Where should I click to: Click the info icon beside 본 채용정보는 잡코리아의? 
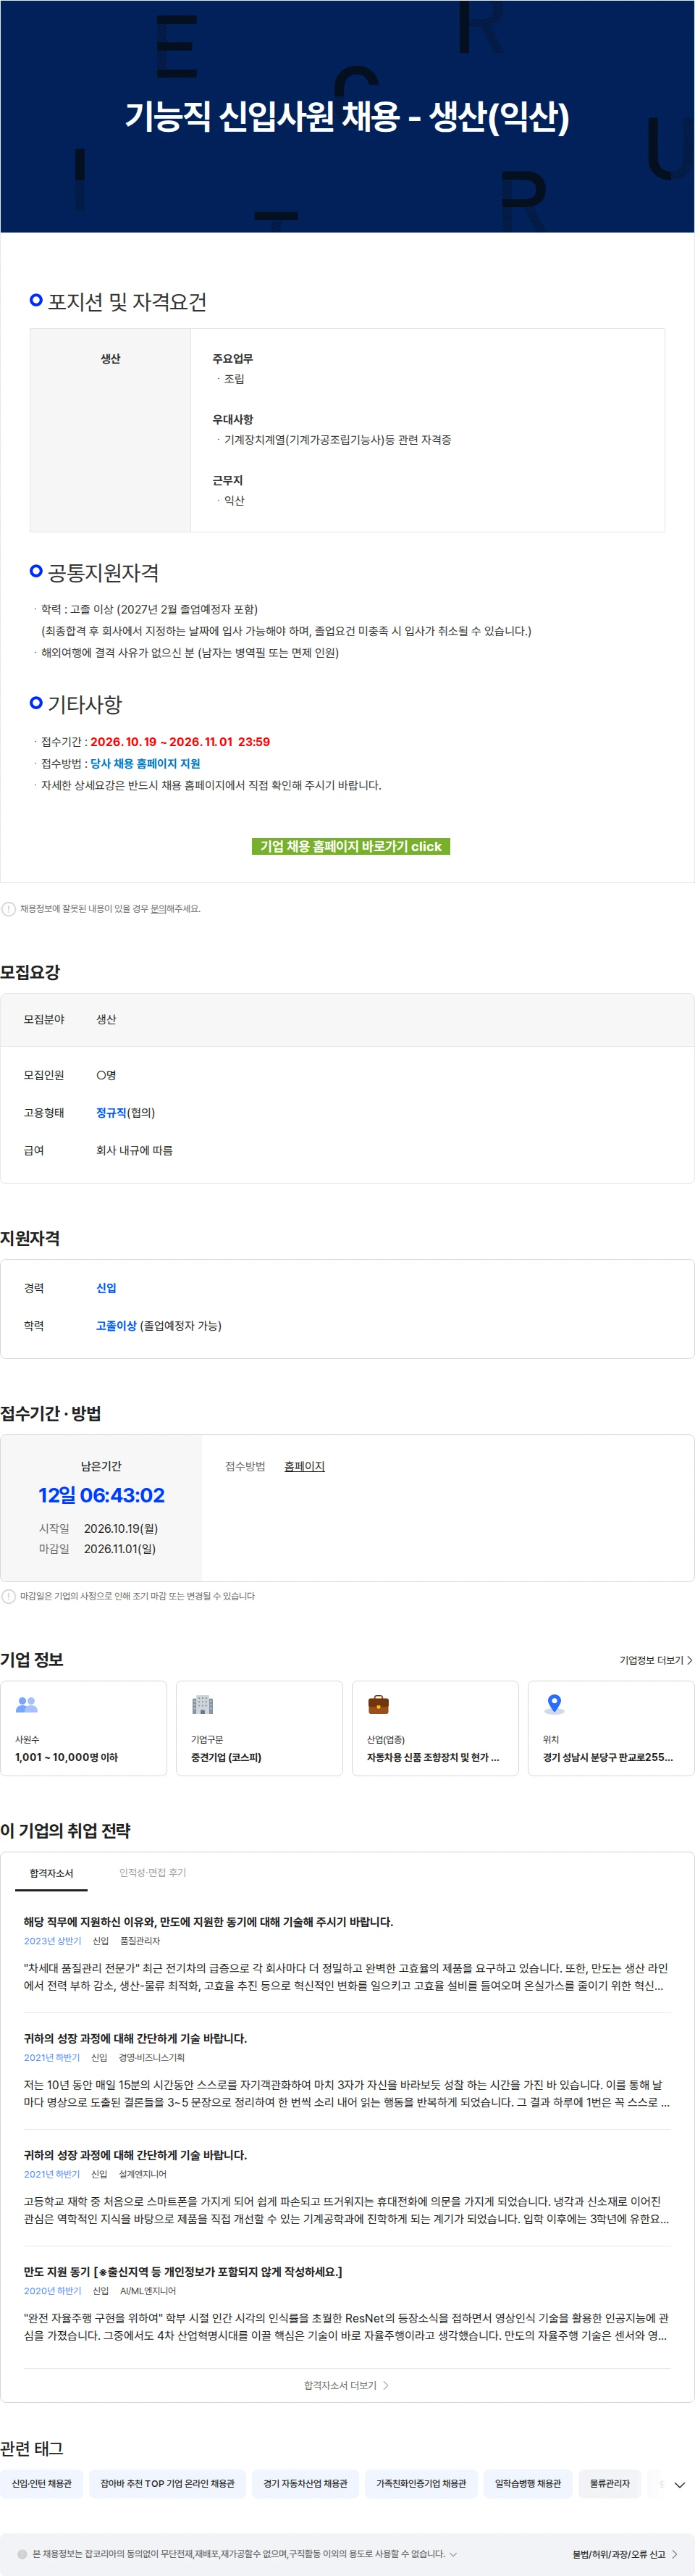point(22,2554)
